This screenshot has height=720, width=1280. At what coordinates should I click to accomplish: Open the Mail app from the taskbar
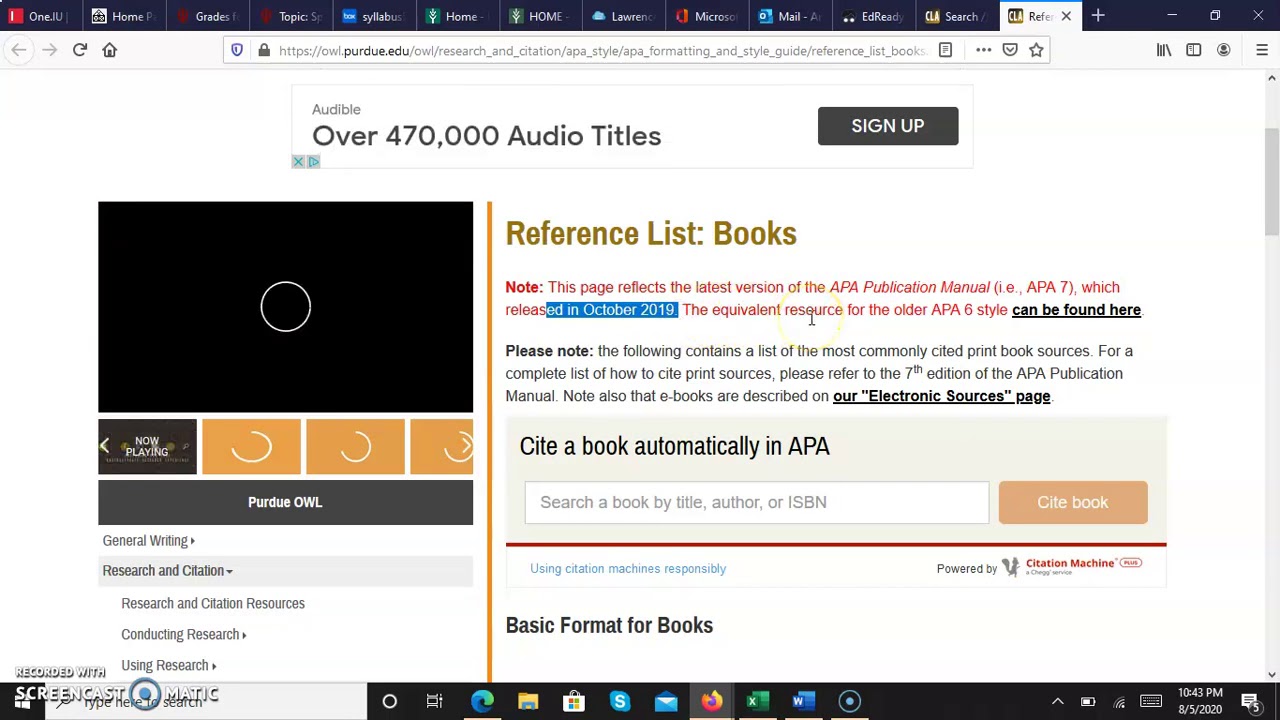point(666,701)
